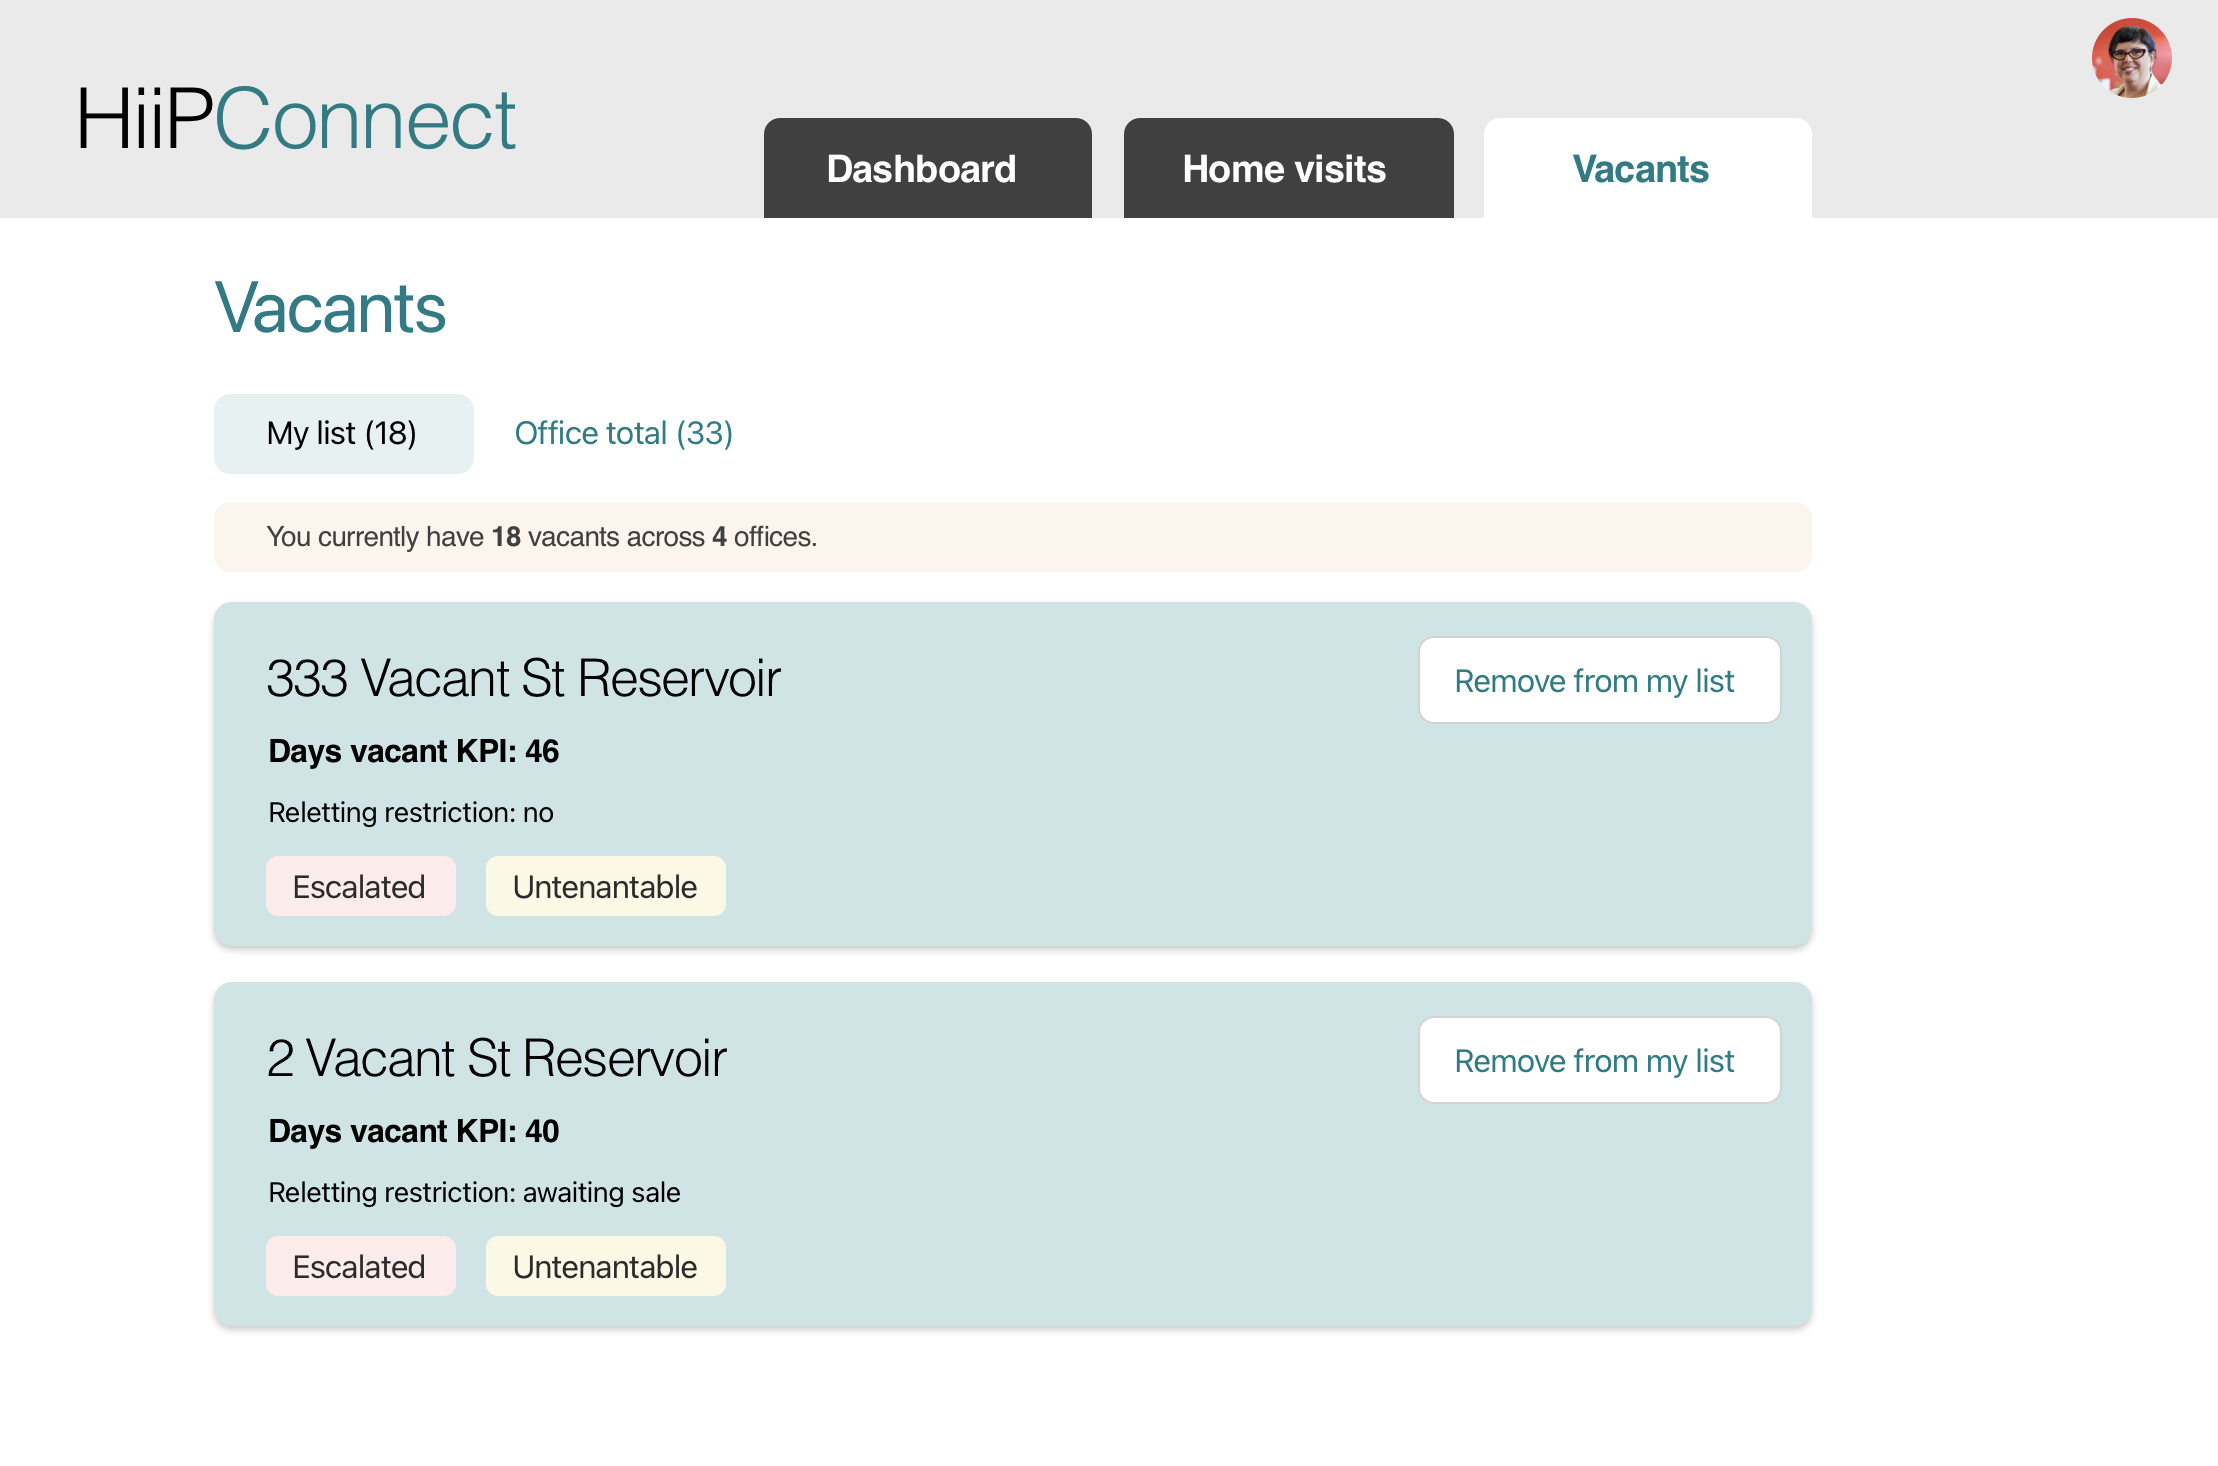The height and width of the screenshot is (1466, 2218).
Task: Click Untenantable tag on 333 Vacant St
Action: (605, 887)
